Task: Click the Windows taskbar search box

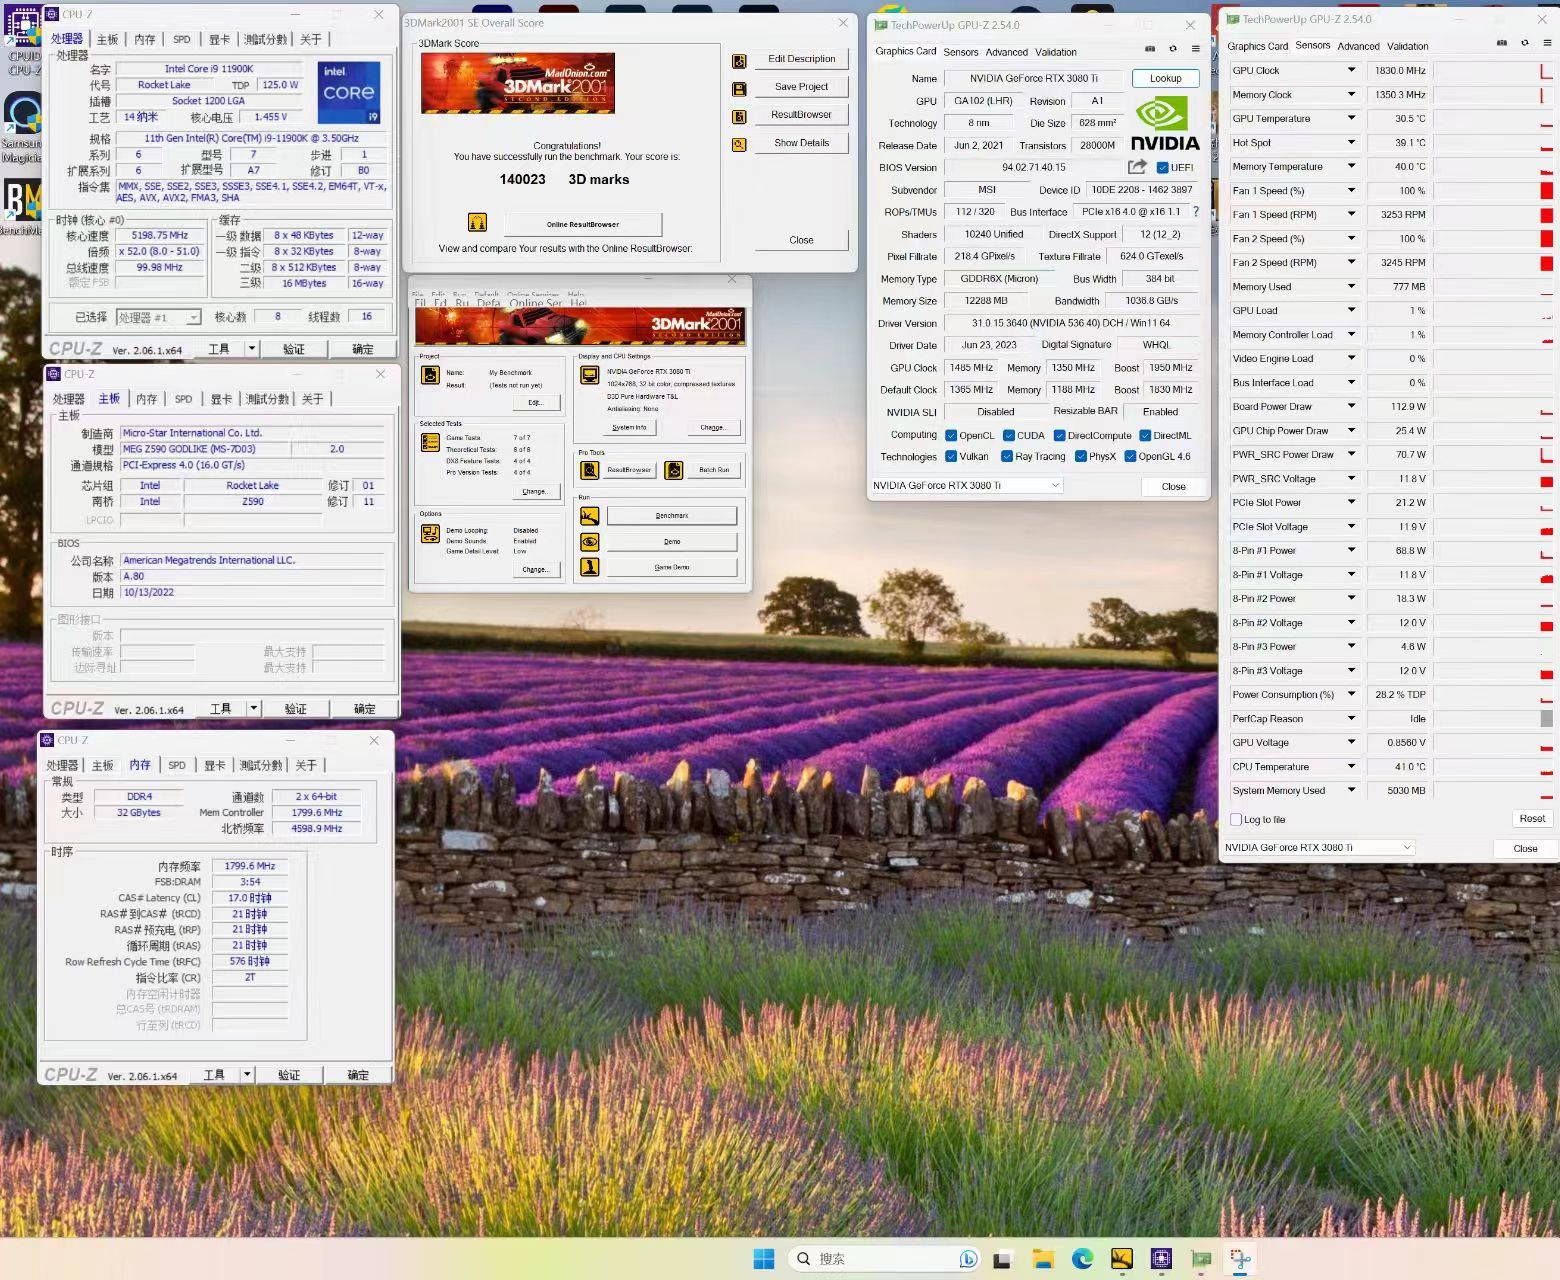Action: click(x=884, y=1259)
